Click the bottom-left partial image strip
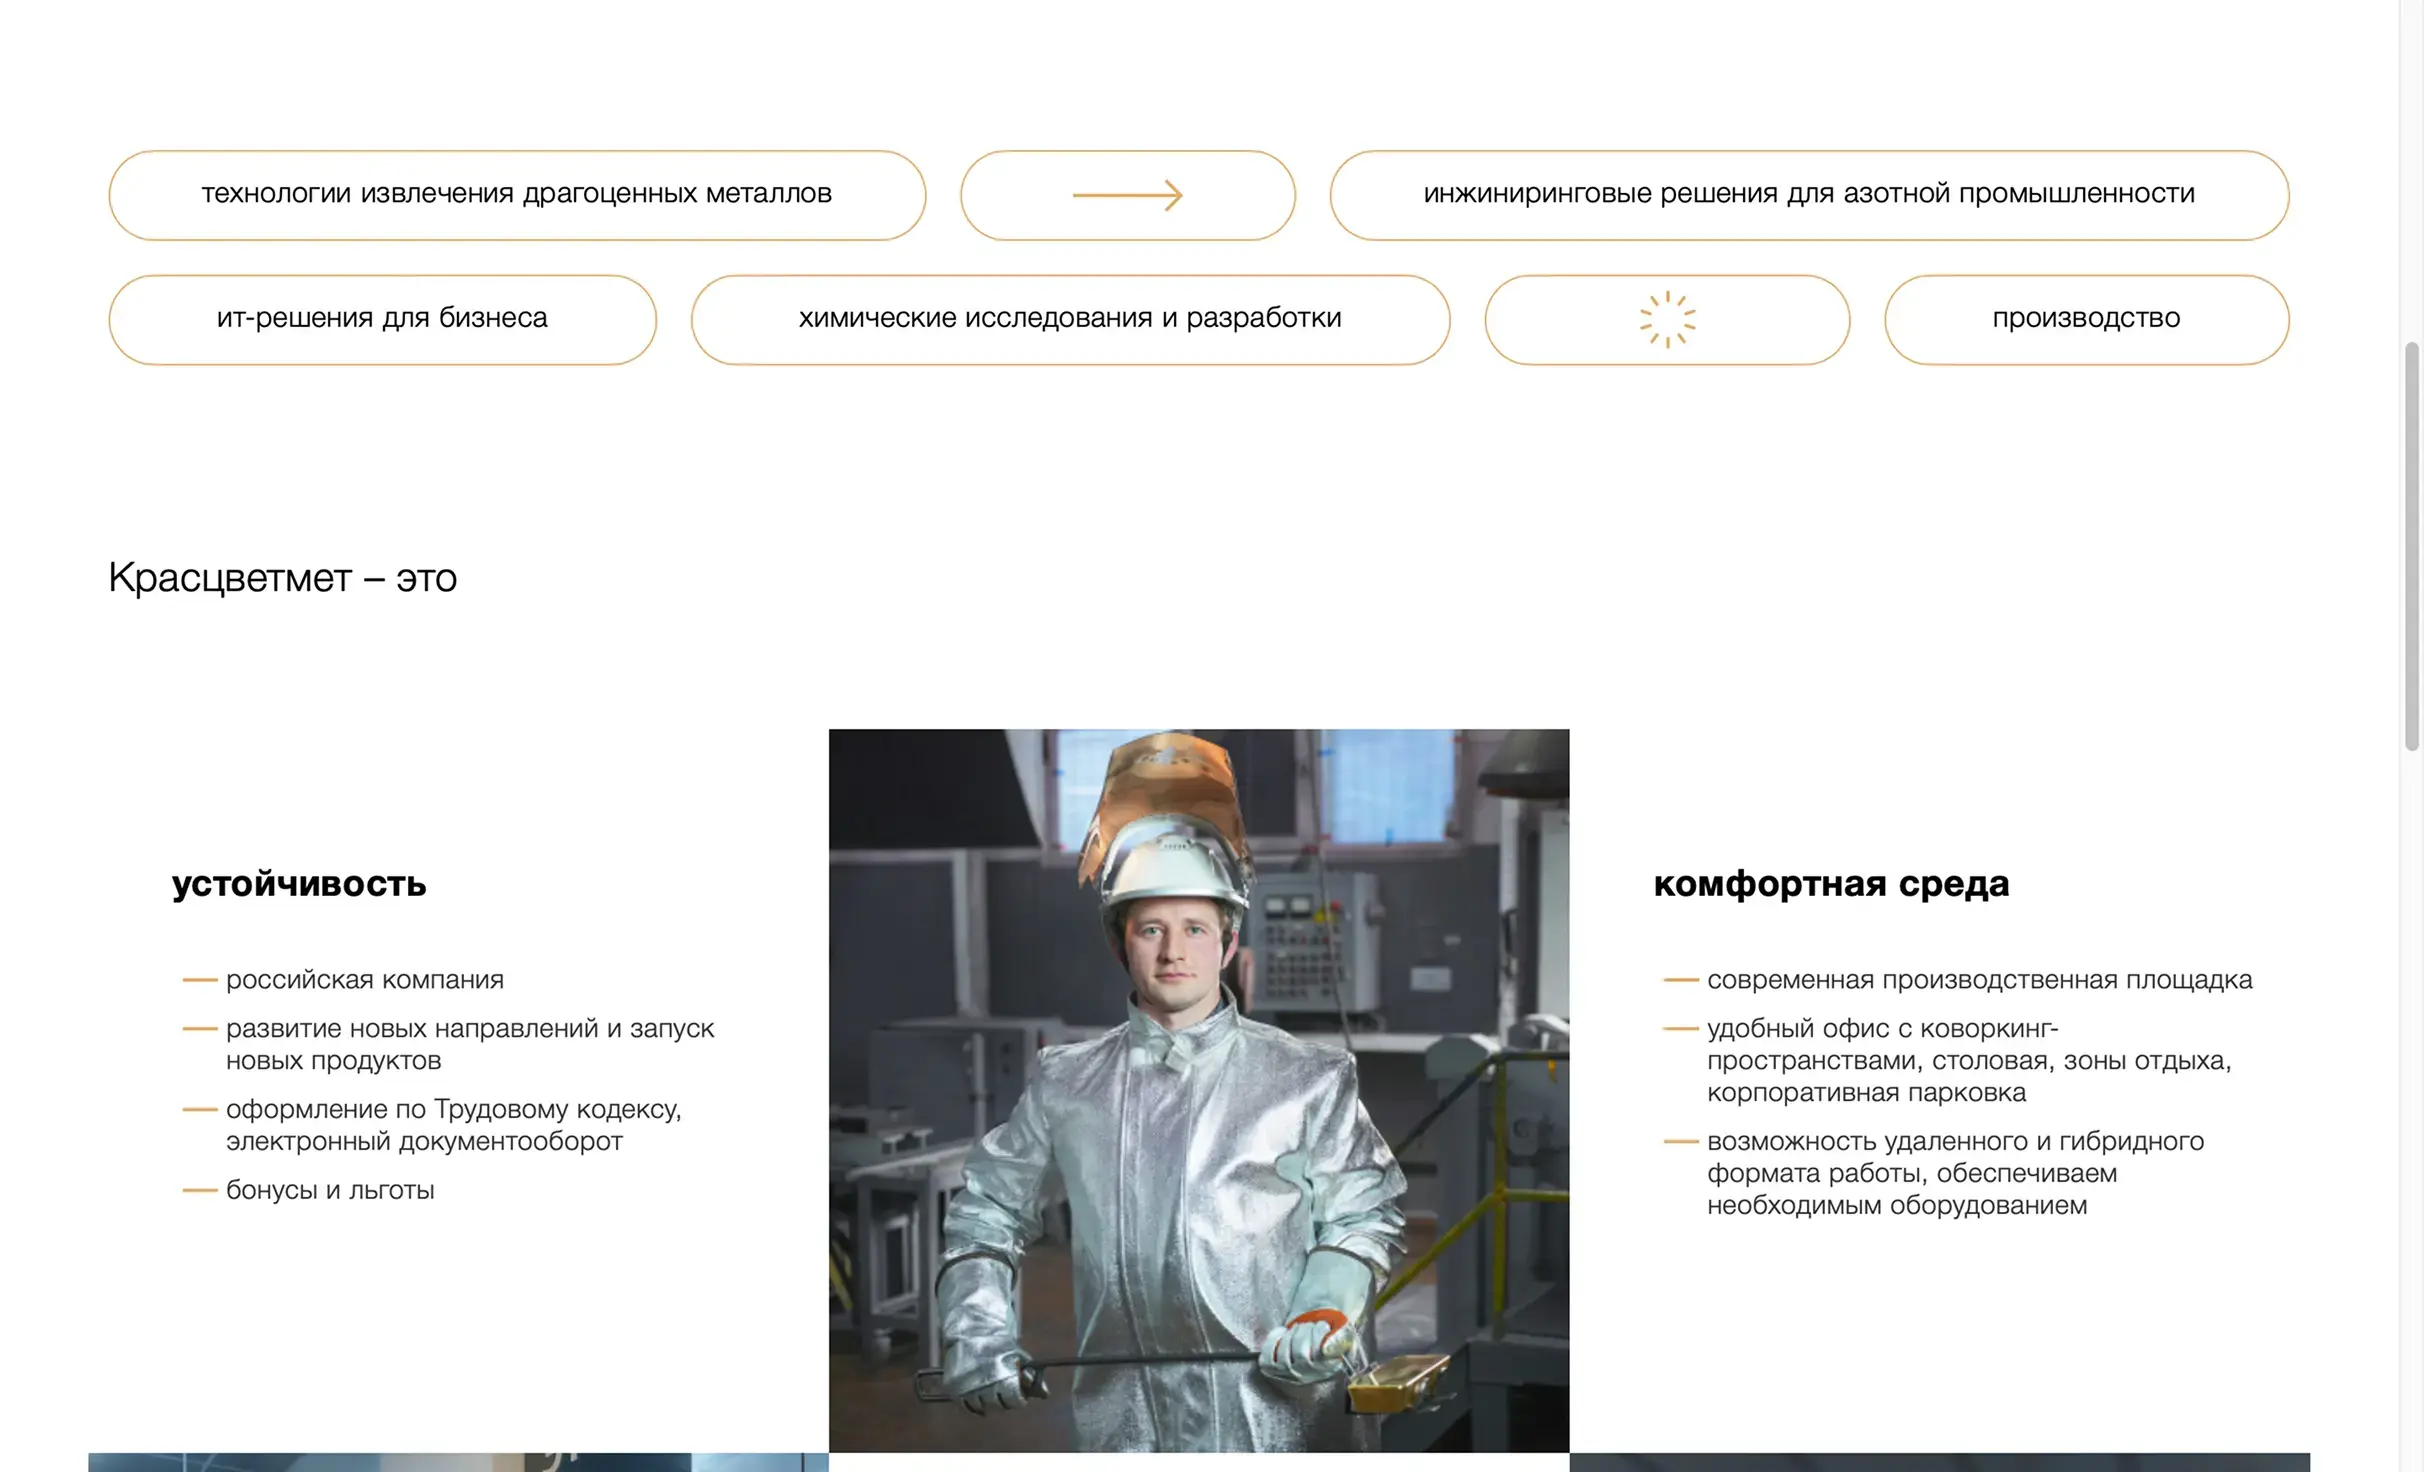2424x1472 pixels. [458, 1462]
